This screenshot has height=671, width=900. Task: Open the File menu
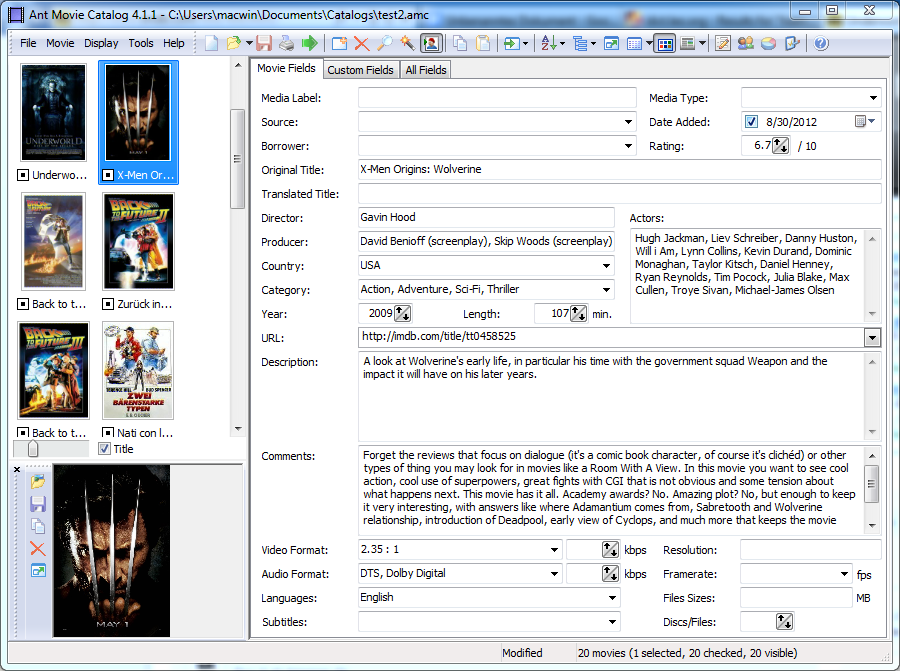(28, 43)
